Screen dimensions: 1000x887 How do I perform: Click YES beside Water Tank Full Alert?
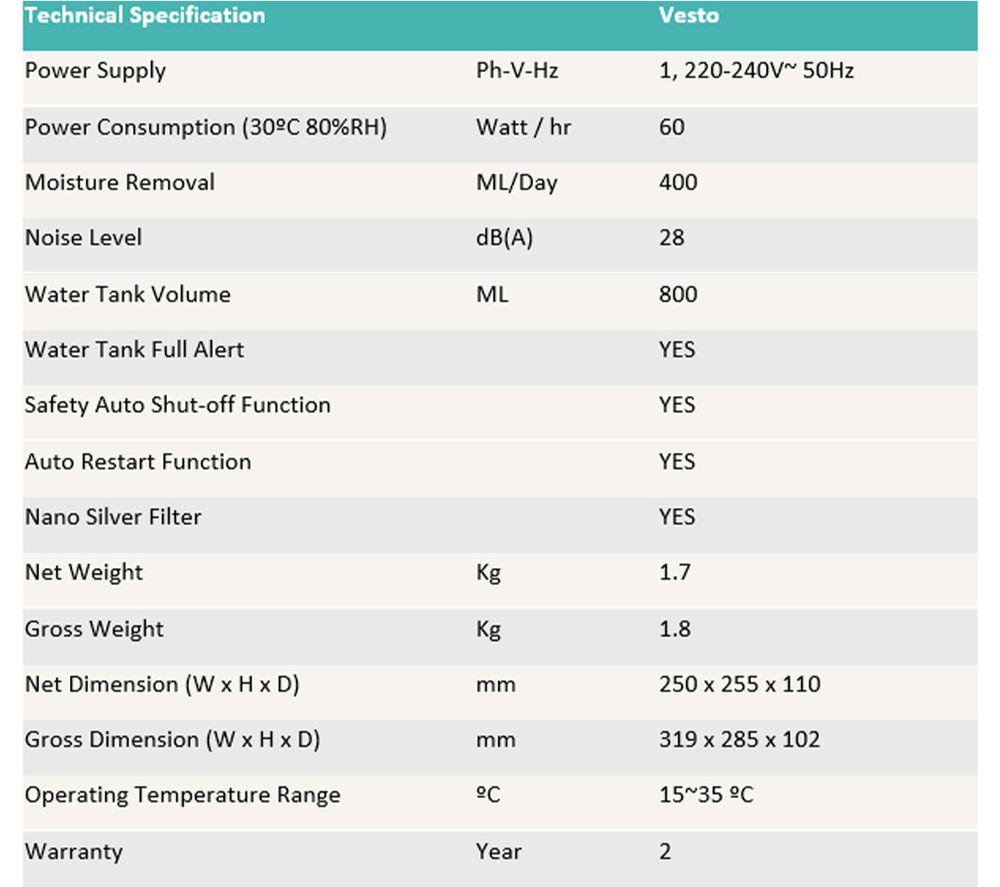(x=677, y=349)
